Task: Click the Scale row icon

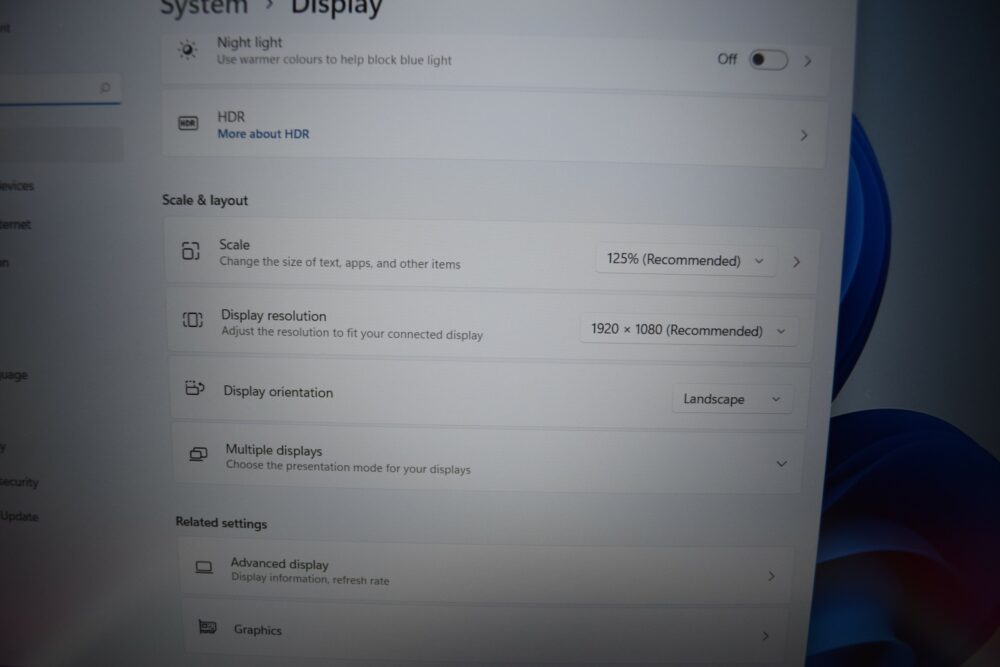Action: coord(191,251)
